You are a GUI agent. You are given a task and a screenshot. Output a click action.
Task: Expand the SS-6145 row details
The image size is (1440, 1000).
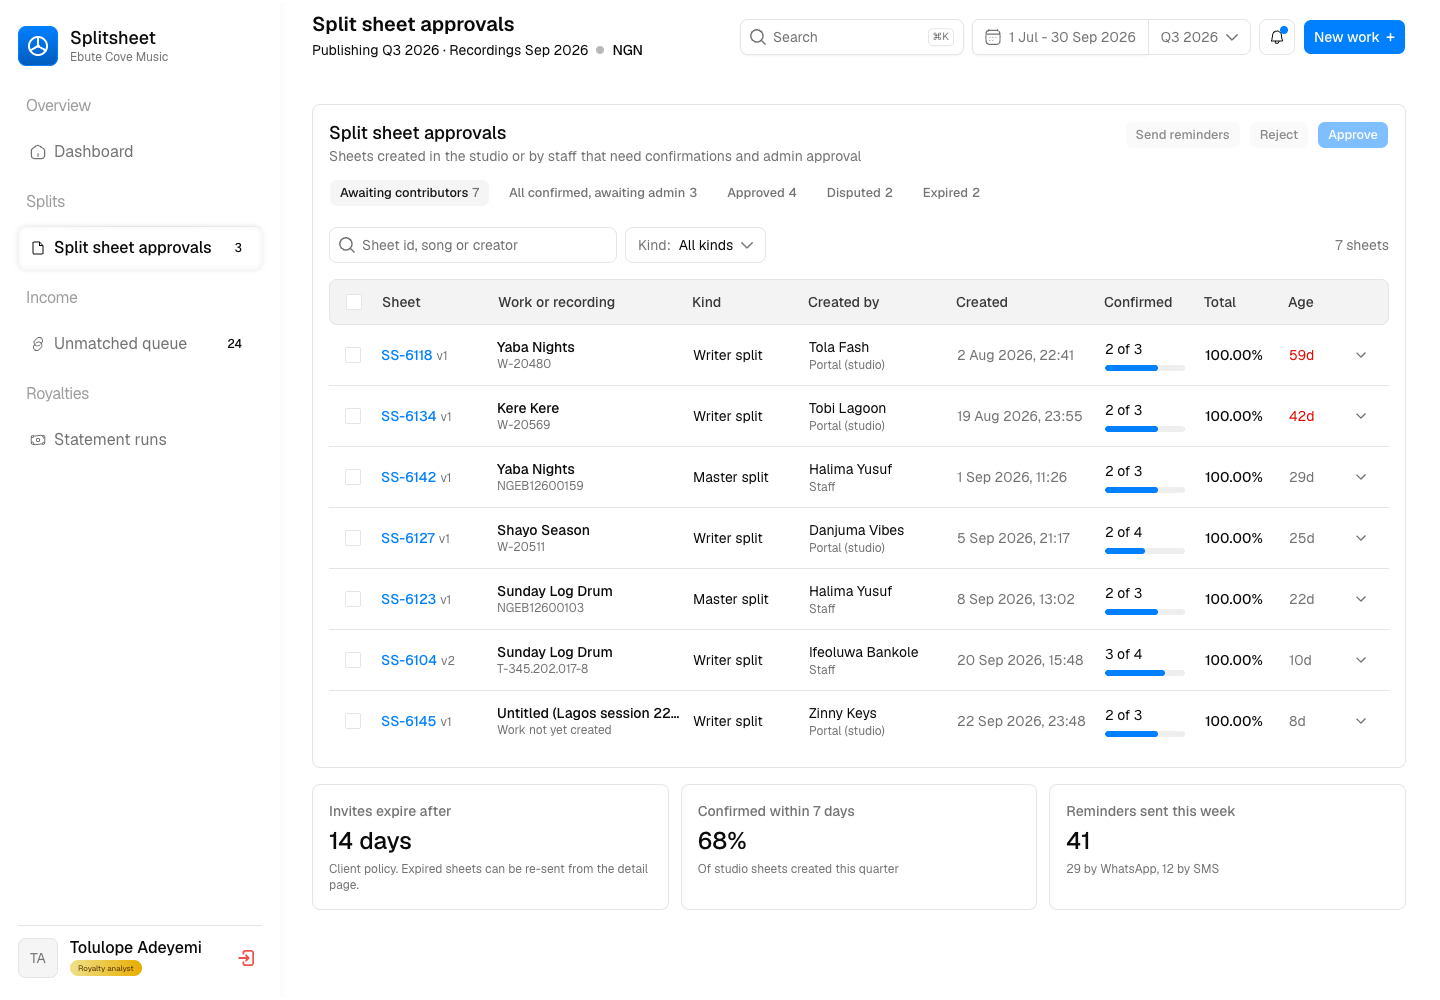(x=1361, y=721)
